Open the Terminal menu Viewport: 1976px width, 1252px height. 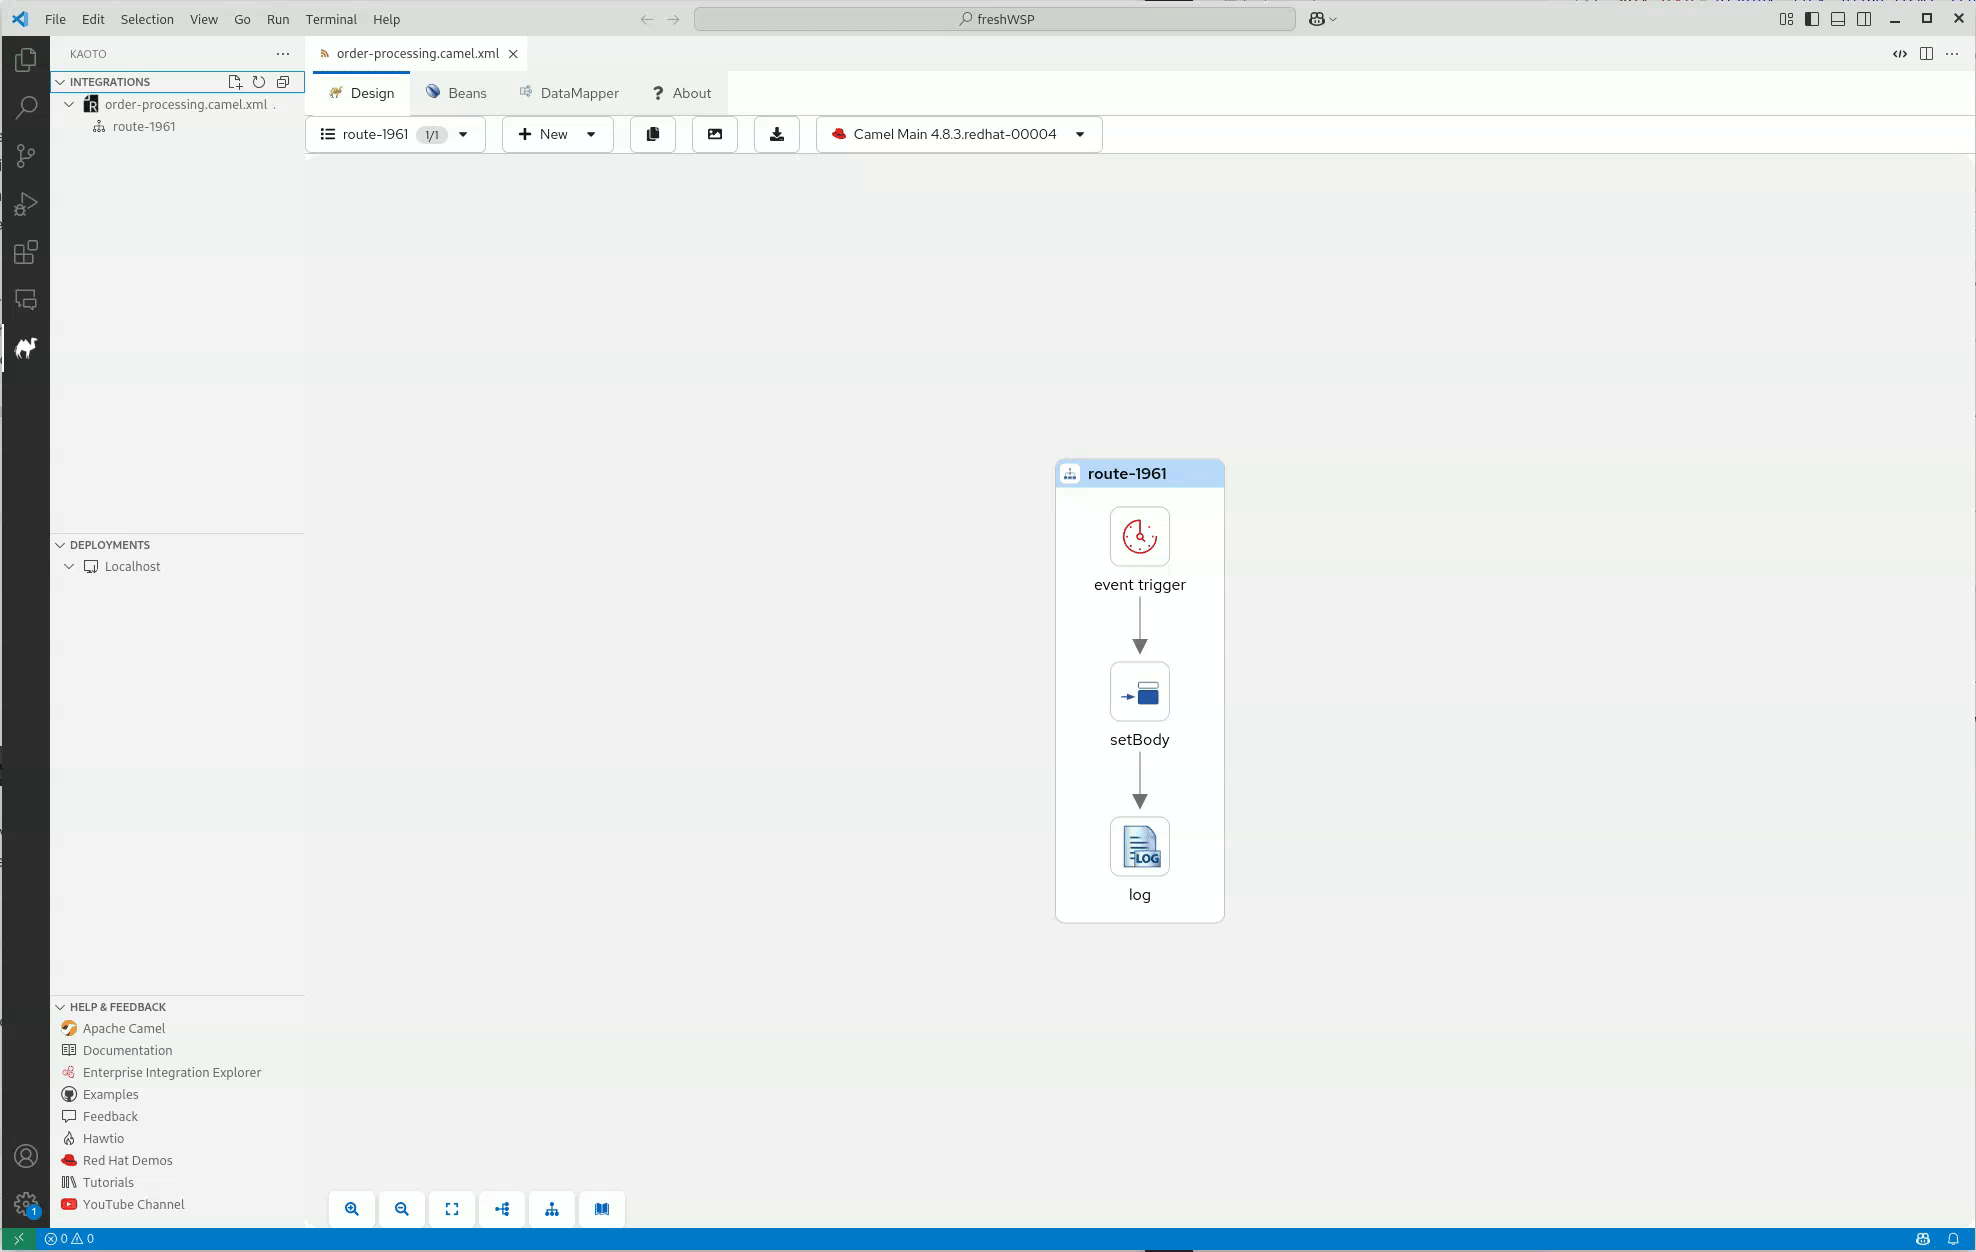coord(331,19)
